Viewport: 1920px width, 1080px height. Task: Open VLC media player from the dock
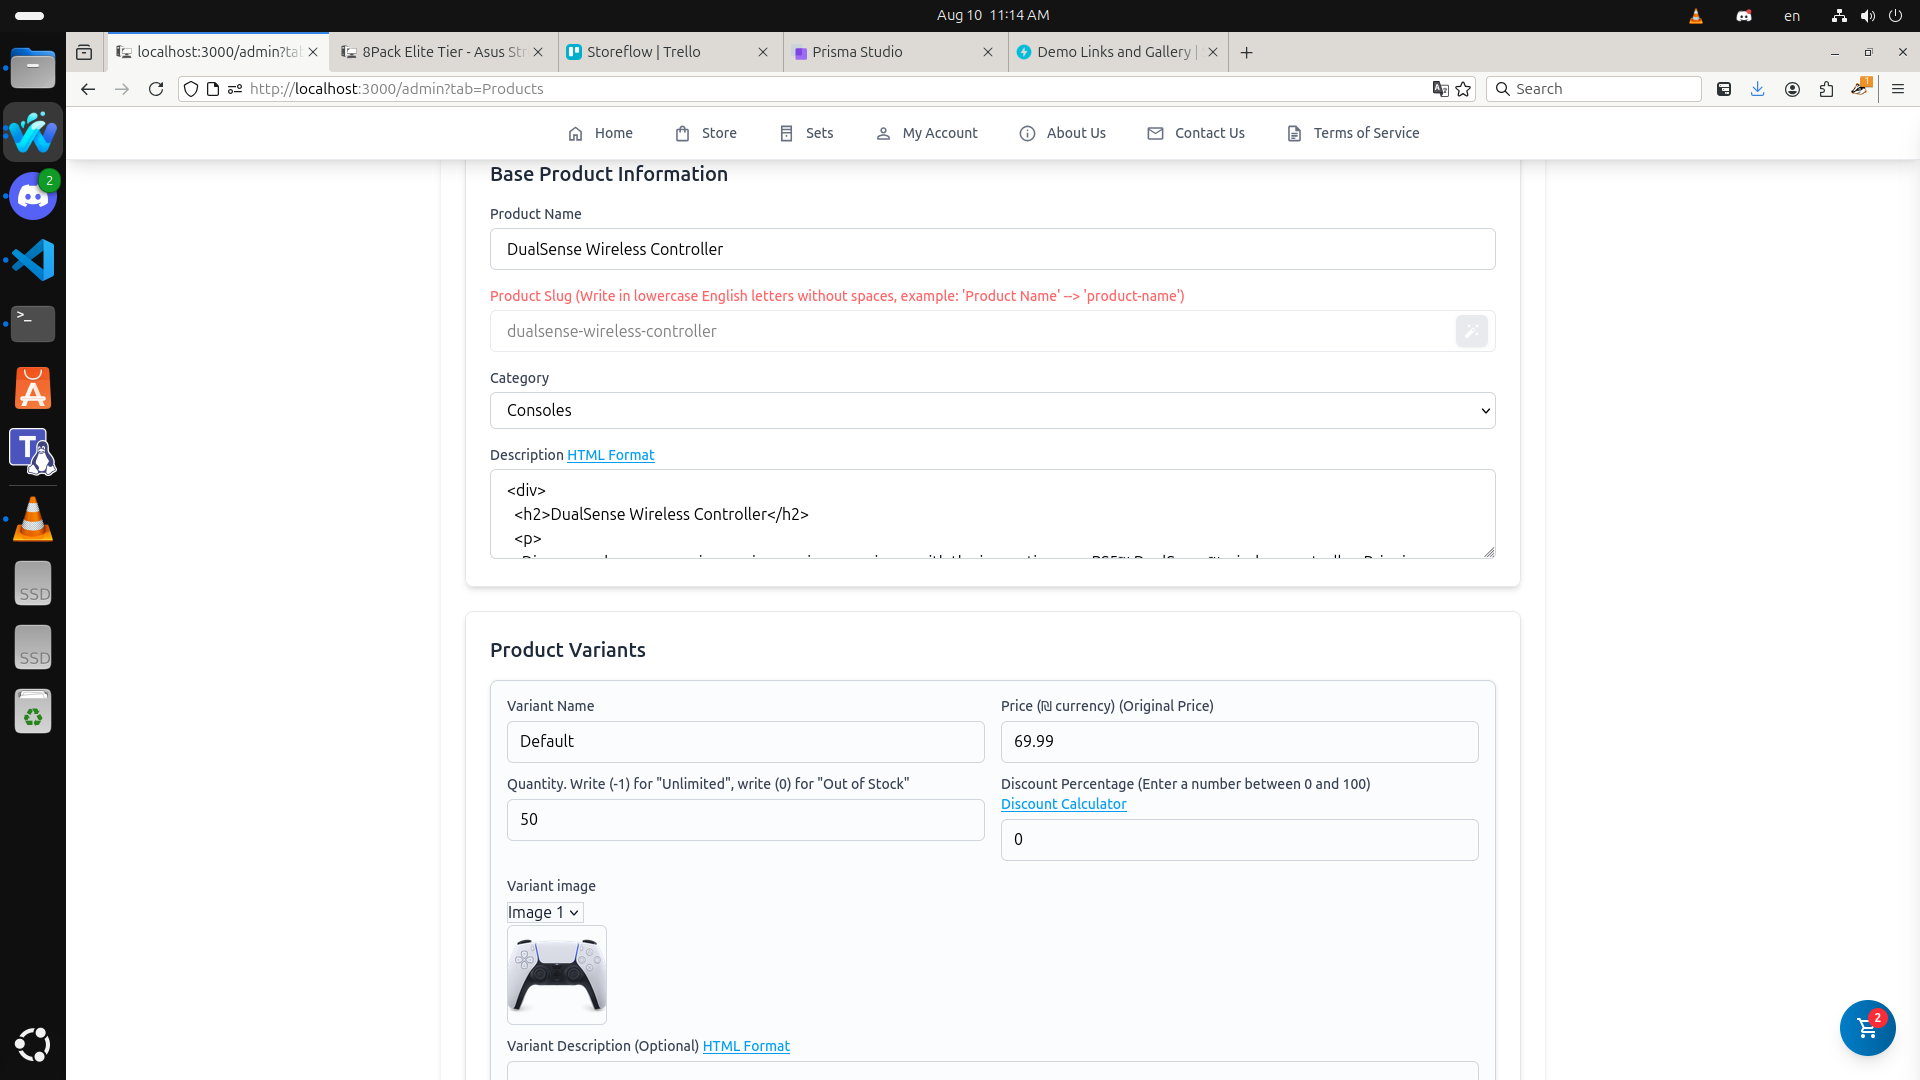point(33,519)
